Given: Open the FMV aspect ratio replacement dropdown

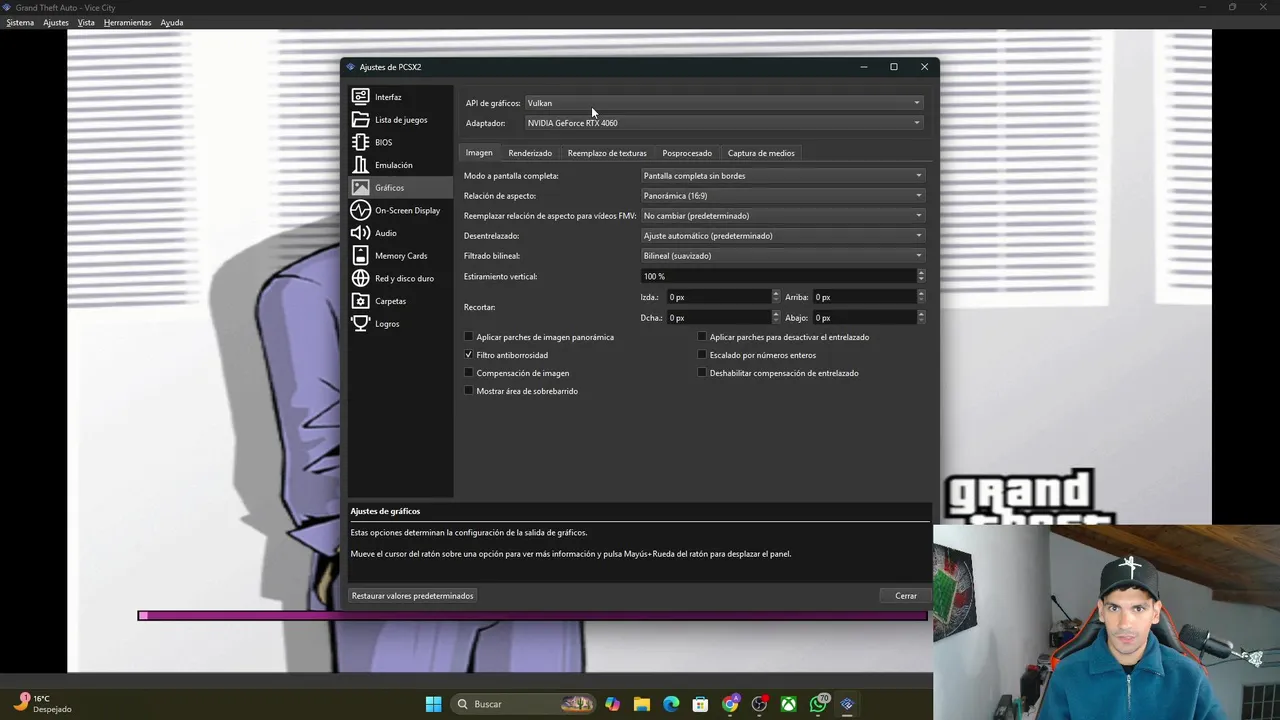Looking at the screenshot, I should click(x=783, y=216).
